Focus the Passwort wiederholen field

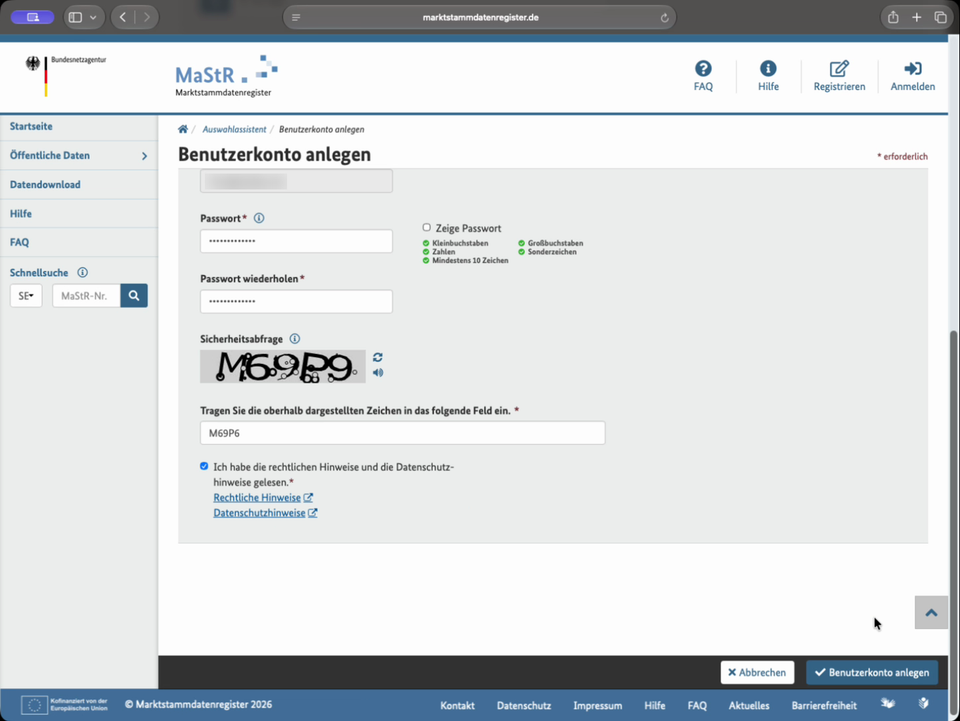296,302
